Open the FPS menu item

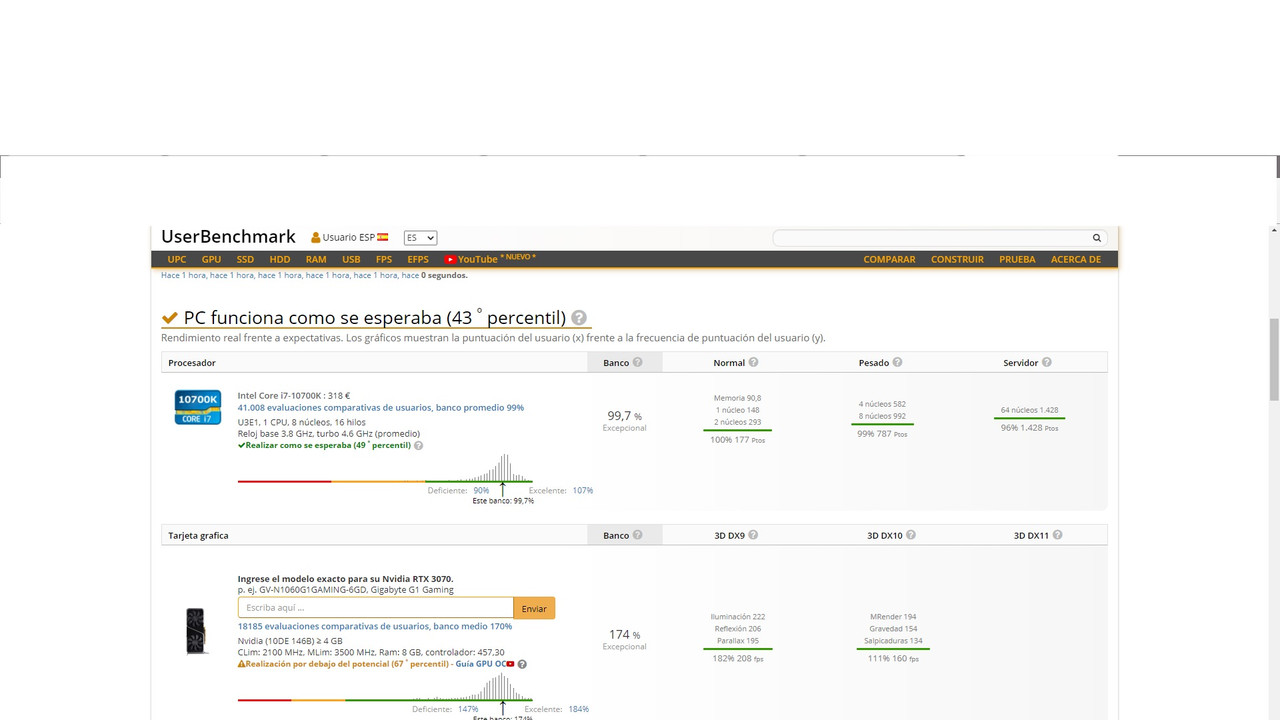click(384, 259)
